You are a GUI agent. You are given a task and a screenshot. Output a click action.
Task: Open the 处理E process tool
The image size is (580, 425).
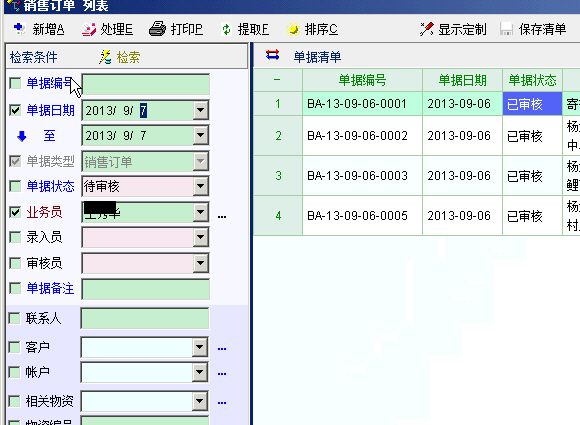click(89, 29)
